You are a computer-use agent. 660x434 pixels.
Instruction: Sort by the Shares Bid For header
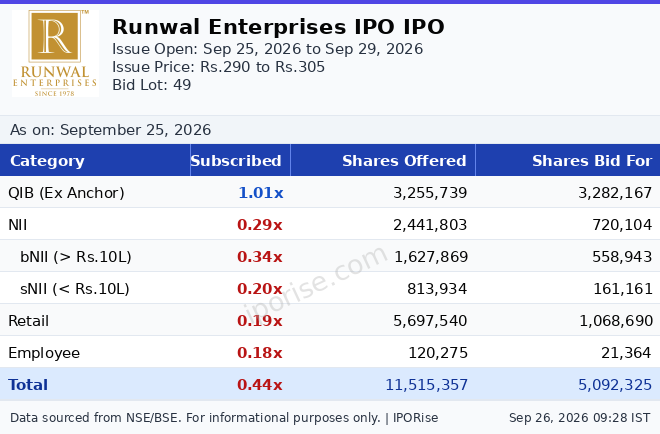pos(592,161)
